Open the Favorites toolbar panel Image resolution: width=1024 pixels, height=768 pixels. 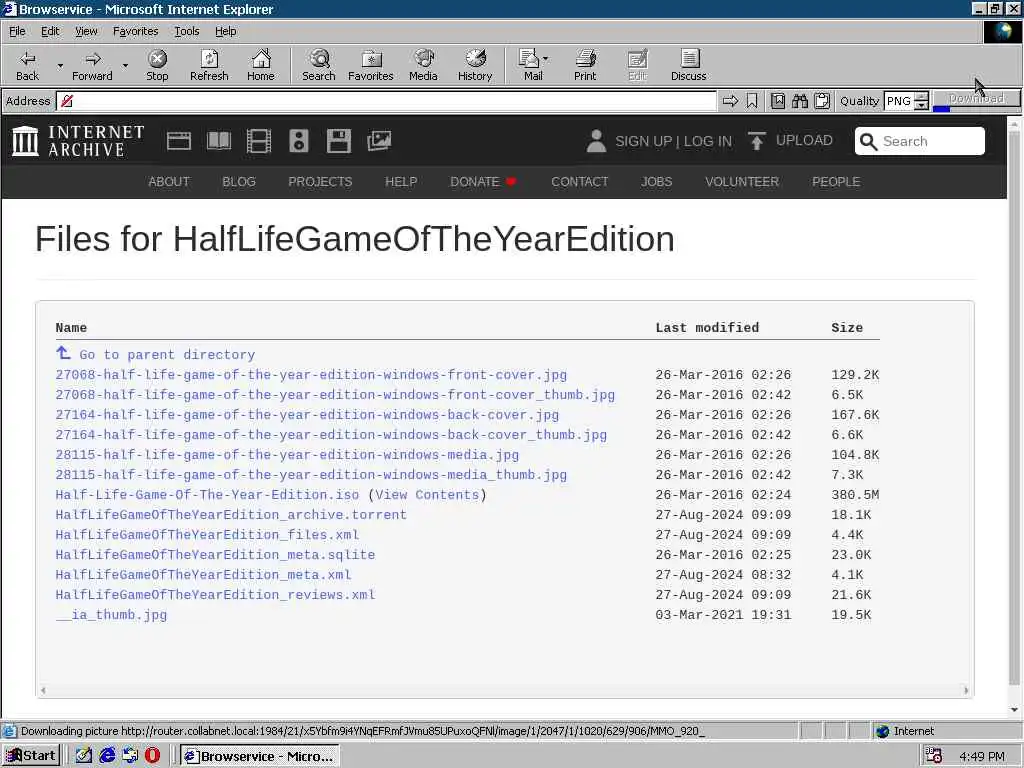click(x=371, y=65)
